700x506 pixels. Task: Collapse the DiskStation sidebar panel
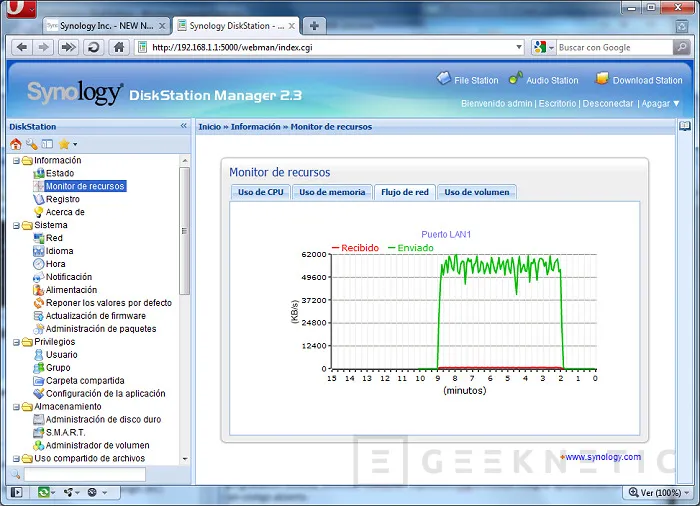[x=183, y=126]
